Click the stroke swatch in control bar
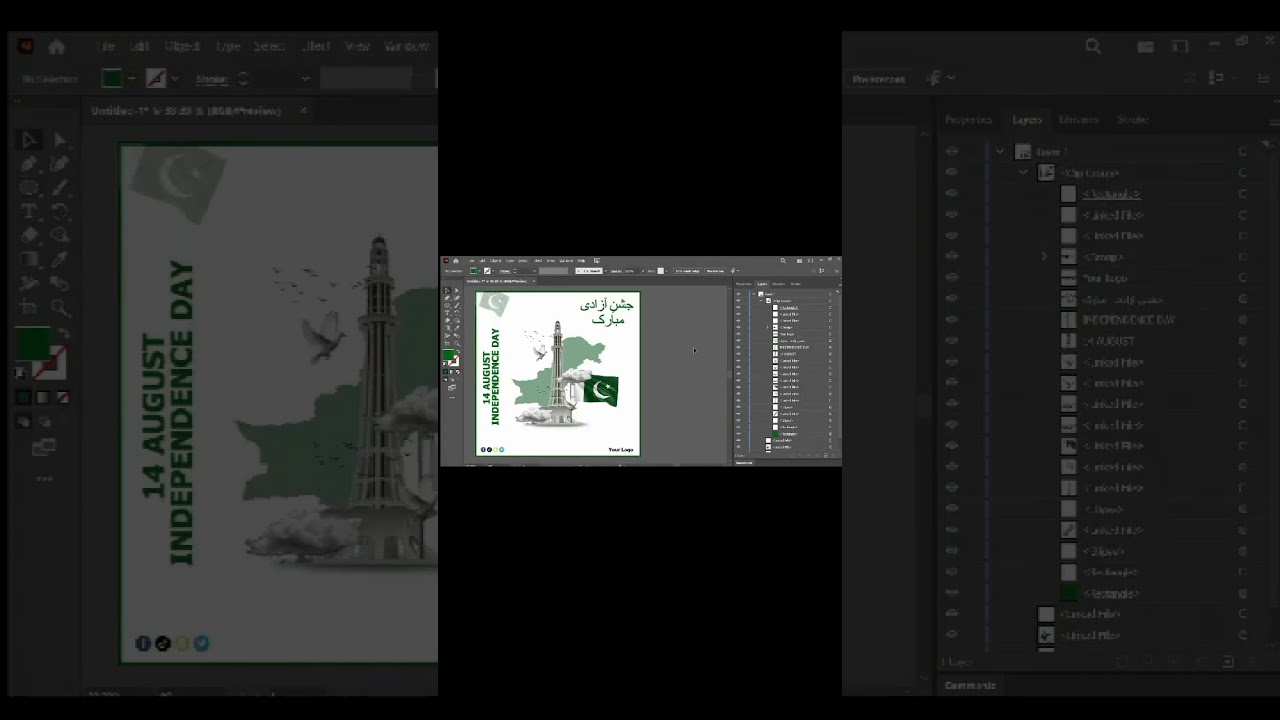The width and height of the screenshot is (1280, 720). click(x=155, y=79)
